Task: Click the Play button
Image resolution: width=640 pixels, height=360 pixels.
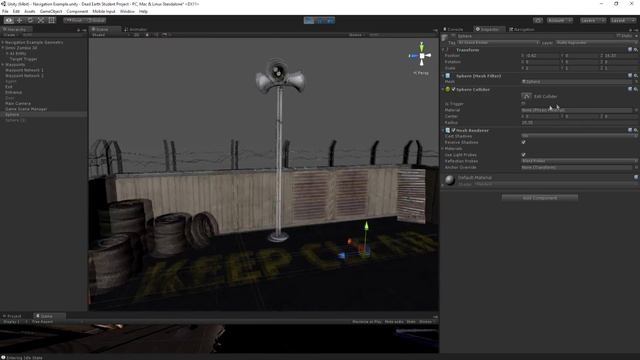Action: coord(309,20)
